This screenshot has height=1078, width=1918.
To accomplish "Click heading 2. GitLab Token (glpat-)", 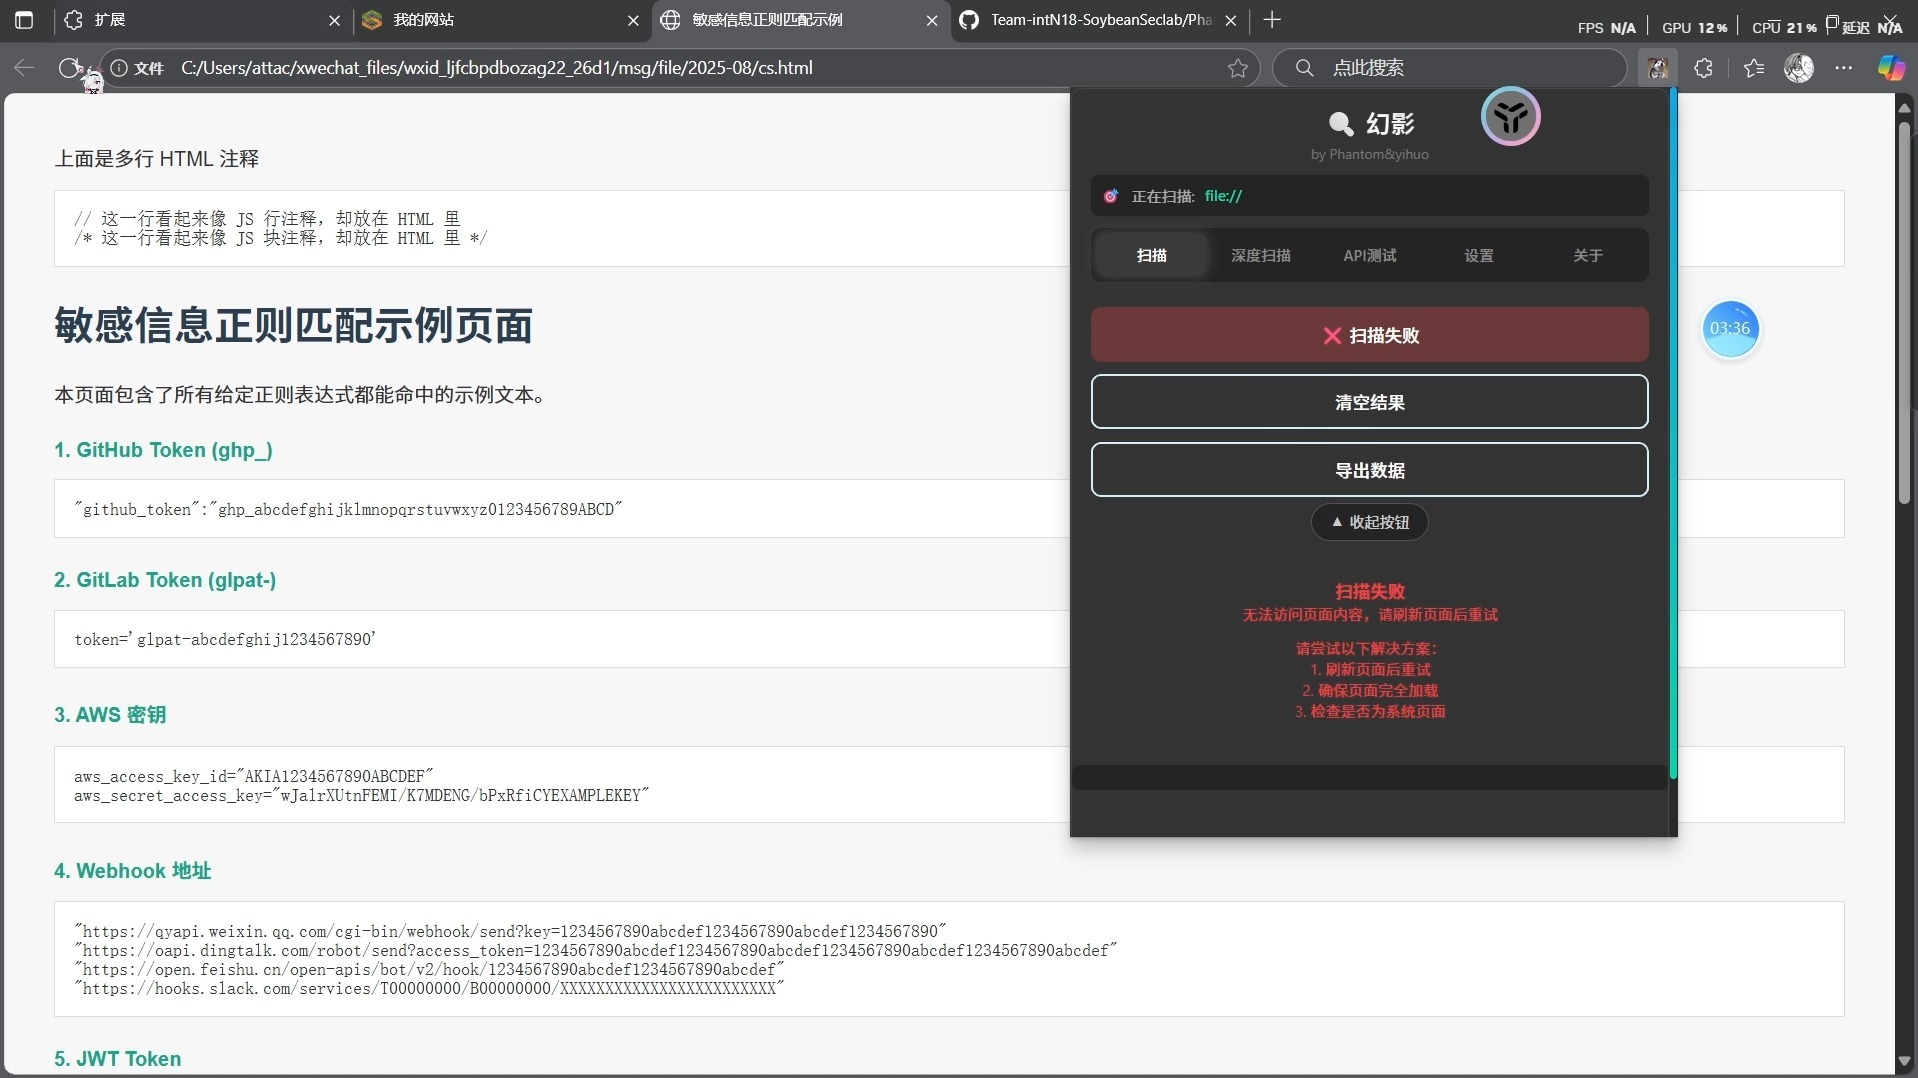I will click(x=165, y=580).
